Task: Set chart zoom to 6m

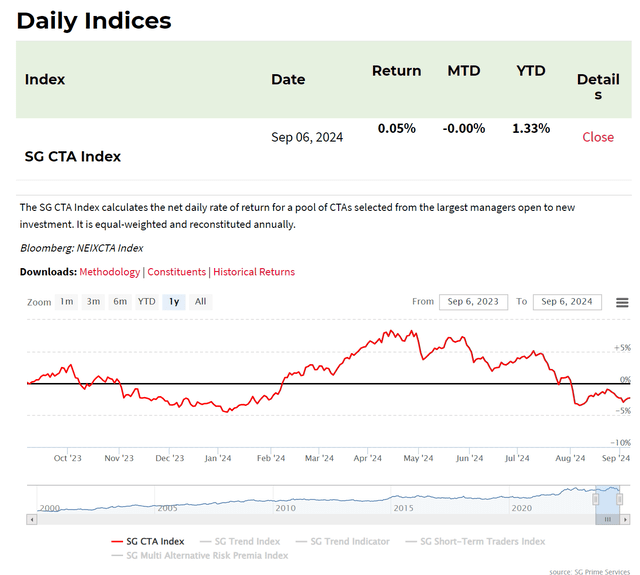Action: (120, 302)
